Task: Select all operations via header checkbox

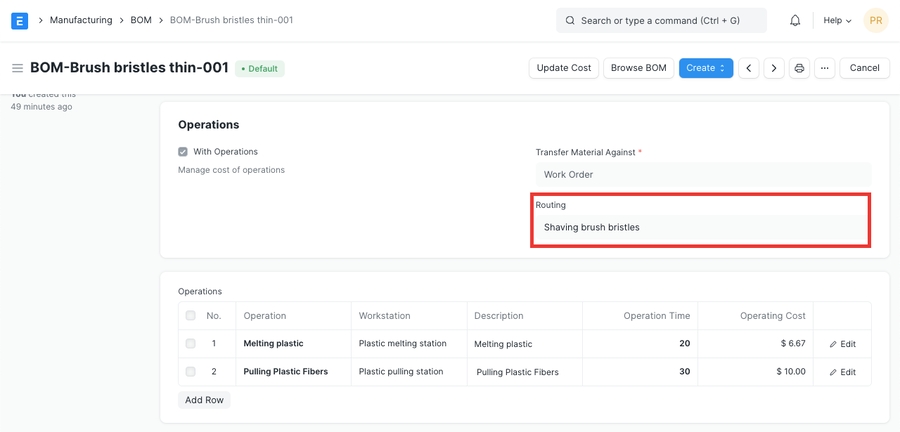Action: [190, 316]
